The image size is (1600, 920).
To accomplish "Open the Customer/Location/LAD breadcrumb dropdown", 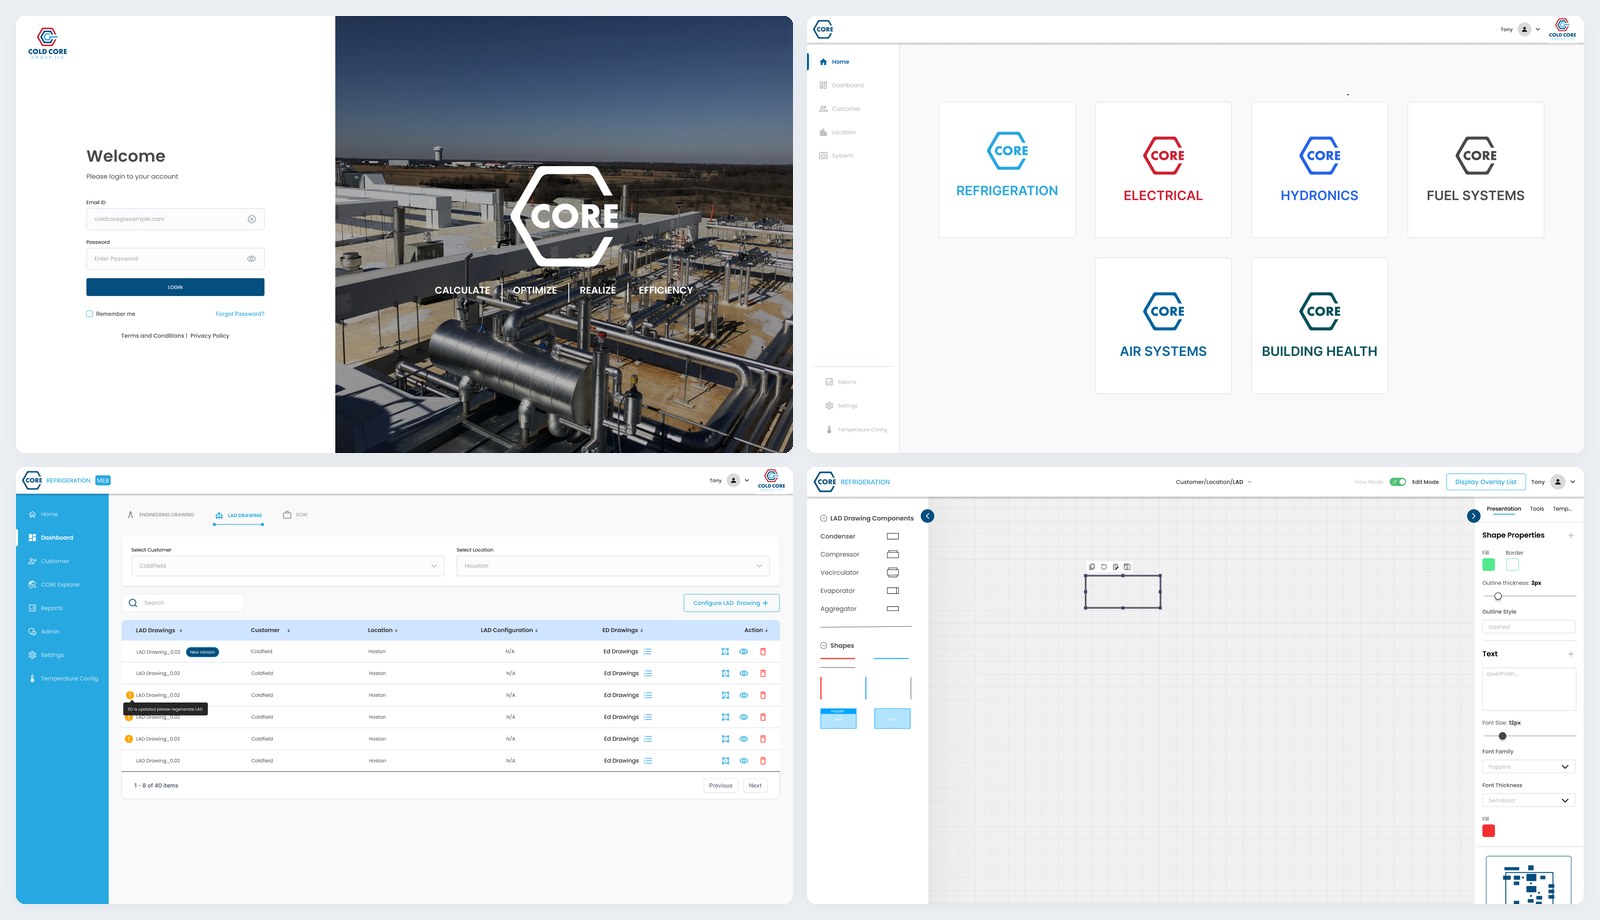I will tap(1214, 482).
